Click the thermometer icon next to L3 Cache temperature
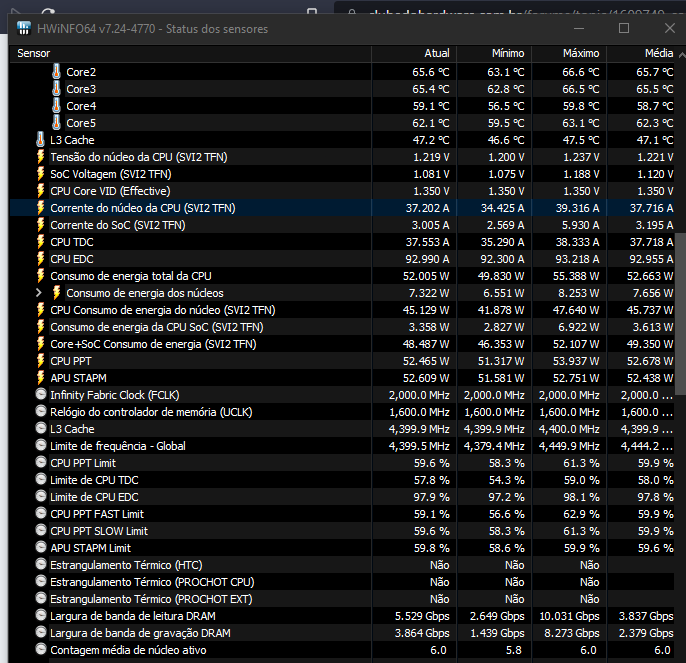The width and height of the screenshot is (686, 663). tap(40, 140)
